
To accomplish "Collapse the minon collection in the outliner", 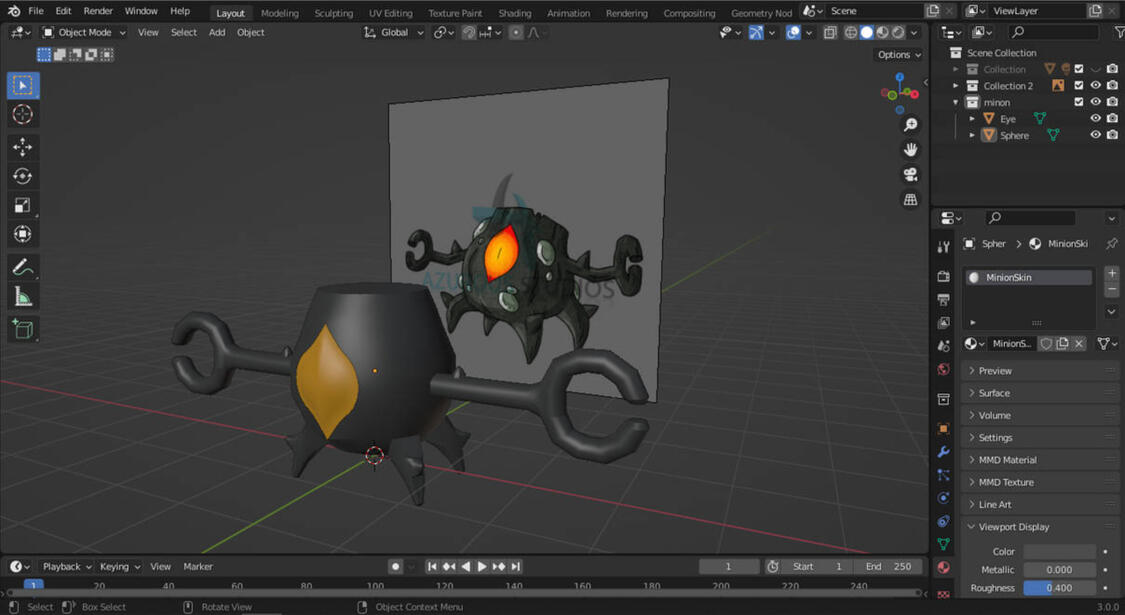I will pos(956,102).
